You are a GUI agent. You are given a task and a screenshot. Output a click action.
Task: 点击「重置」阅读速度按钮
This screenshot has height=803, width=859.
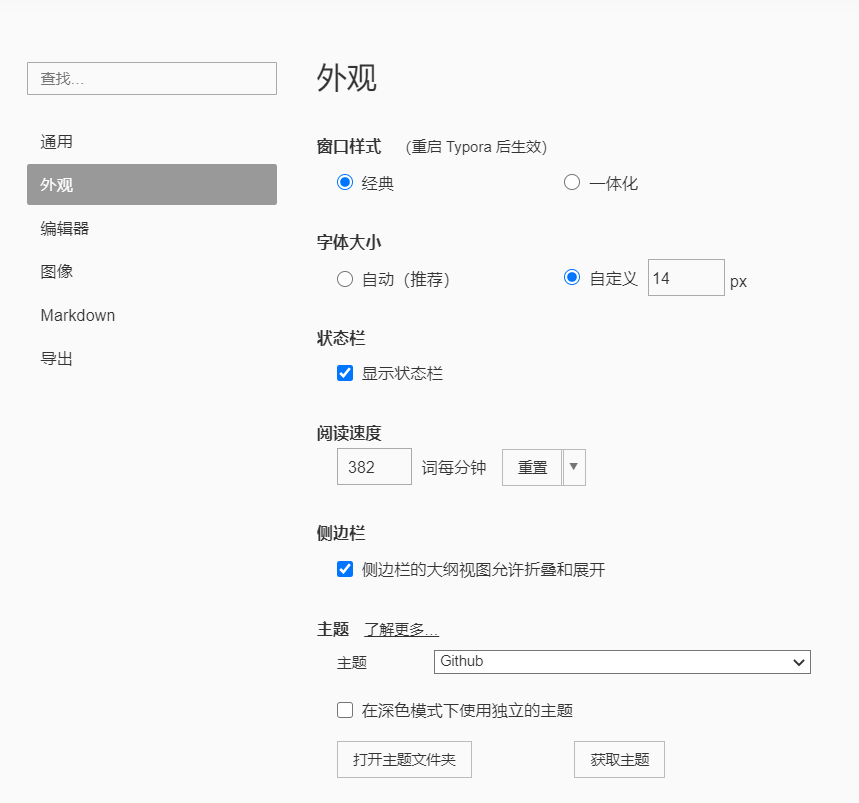pyautogui.click(x=532, y=466)
